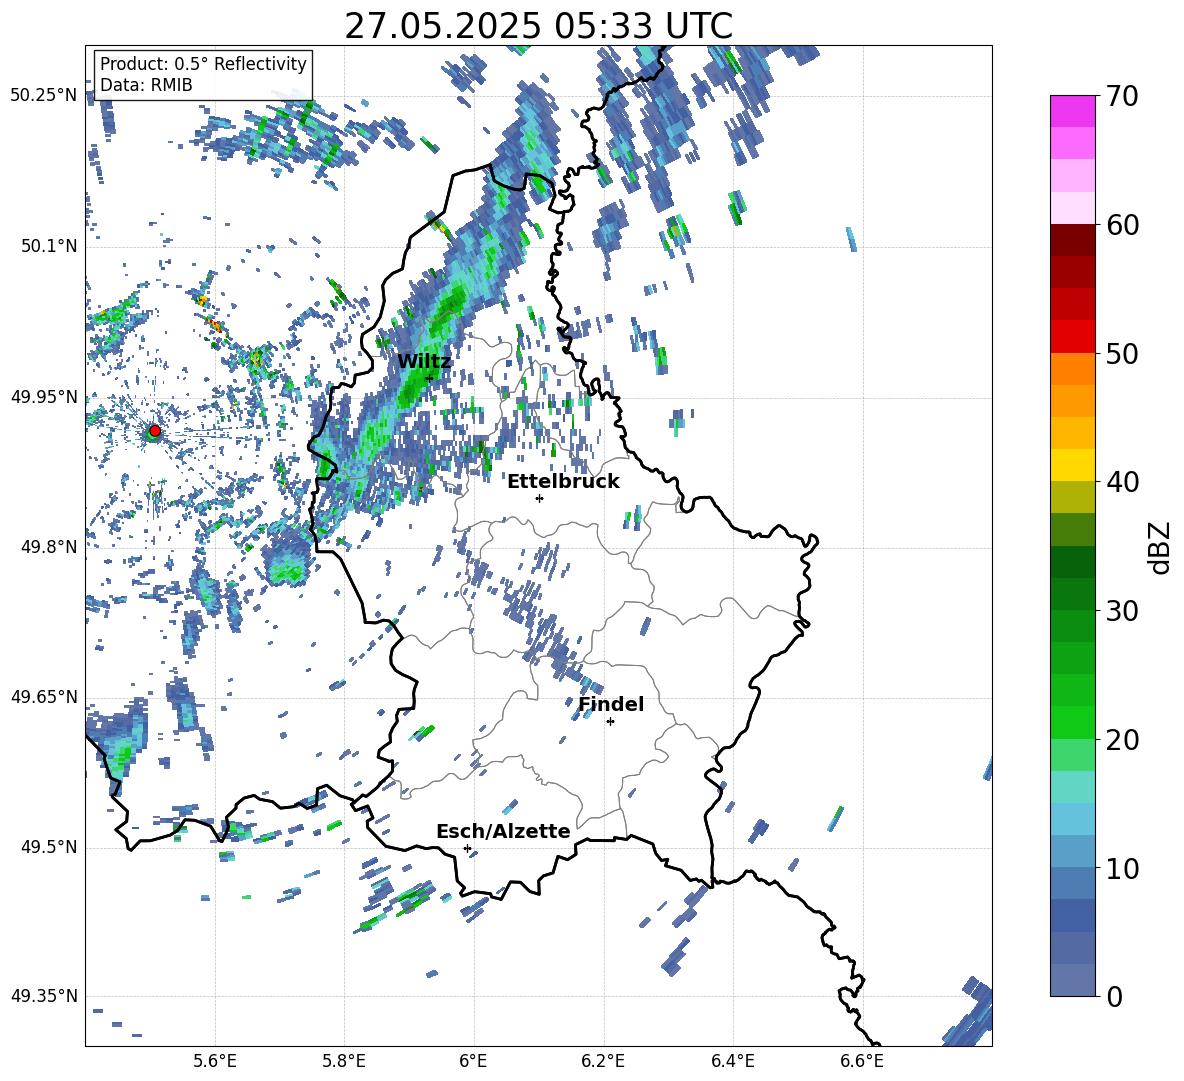Click the magenta top colorbar segment
Image resolution: width=1184 pixels, height=1081 pixels.
pyautogui.click(x=1072, y=112)
